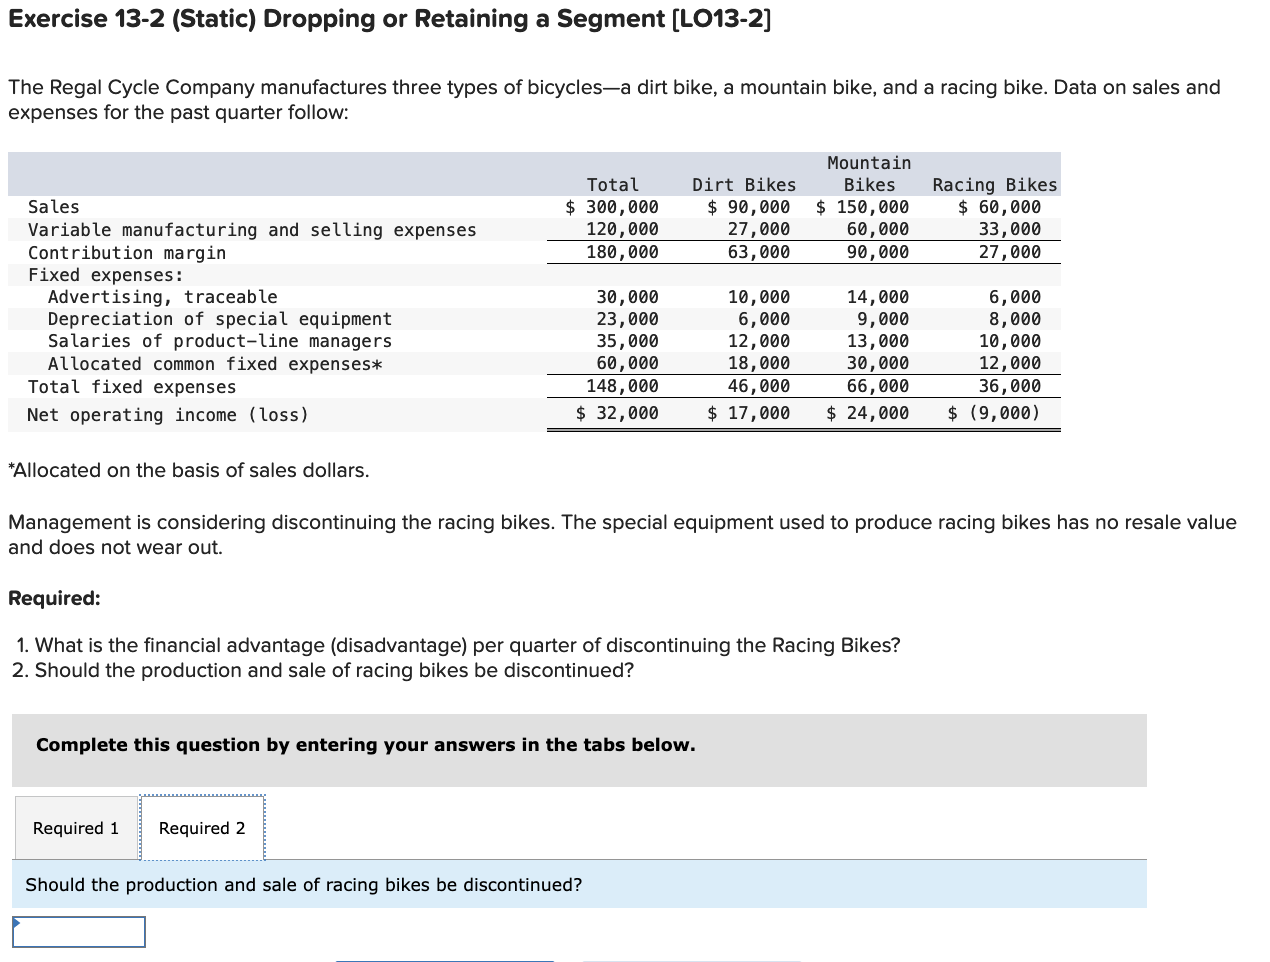
Task: Select the Advertising, traceable row
Action: (160, 296)
